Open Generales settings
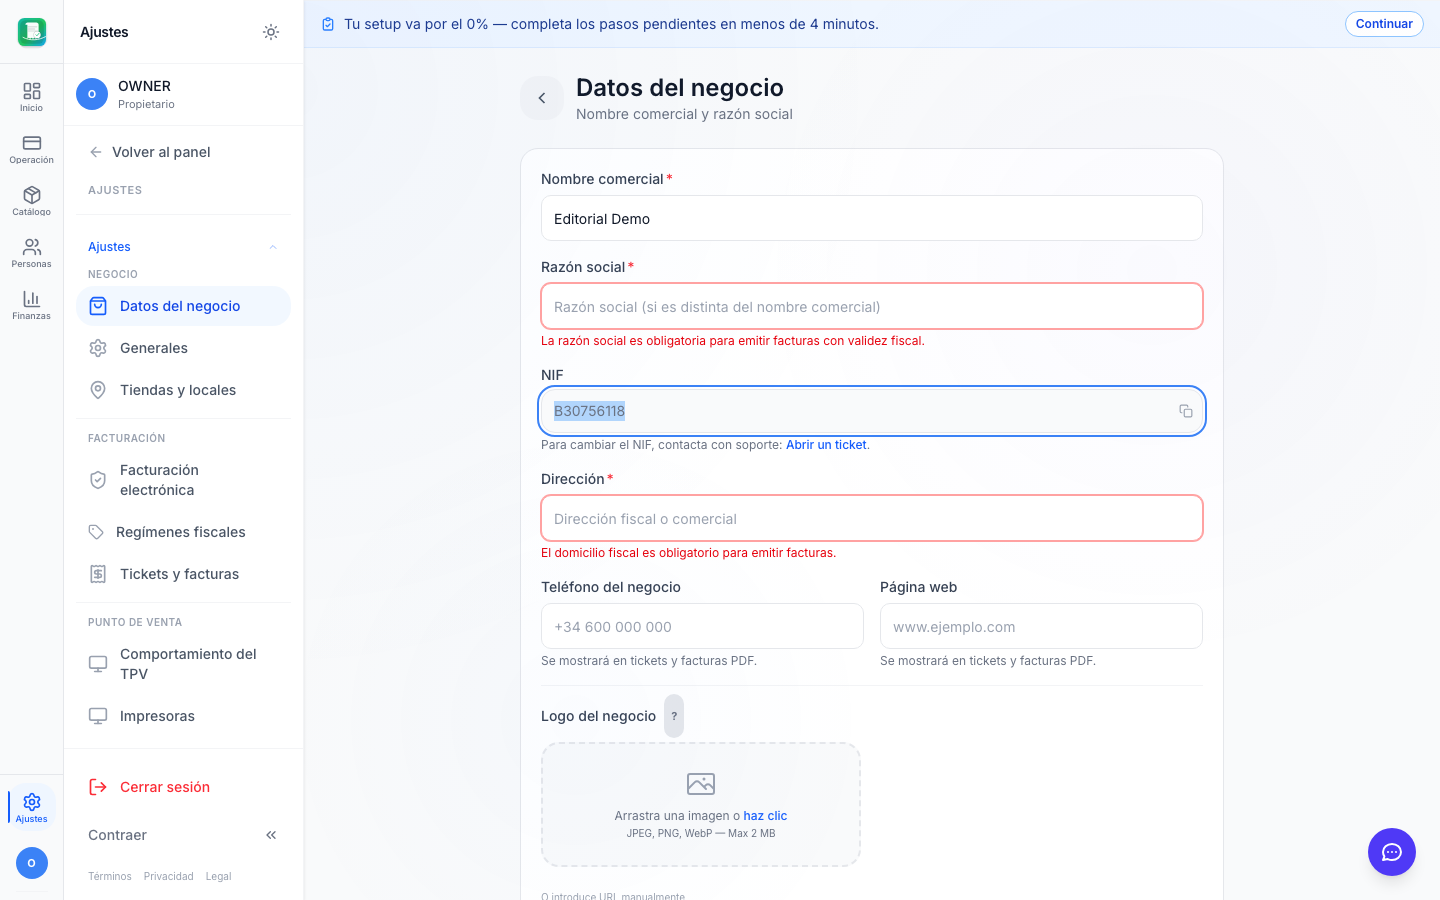 183,348
